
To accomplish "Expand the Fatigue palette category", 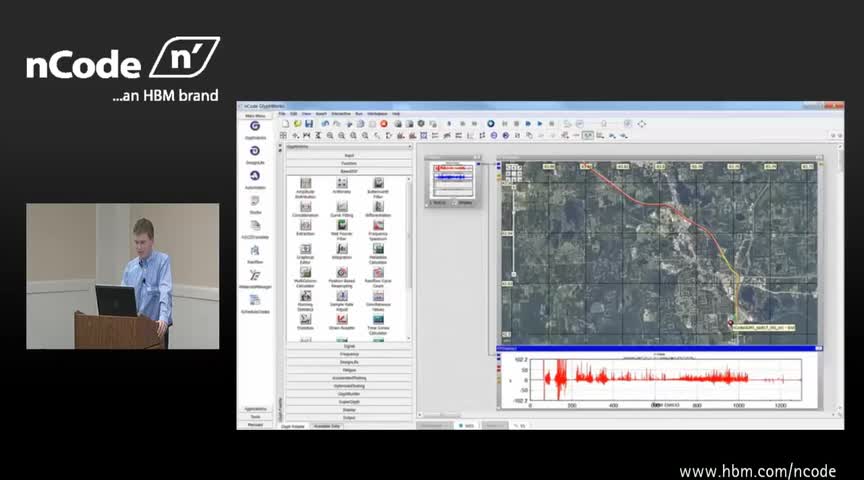I will 349,370.
